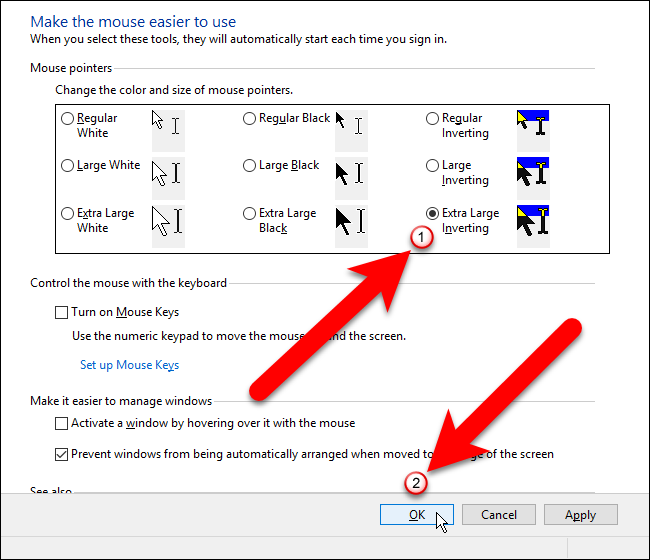Open the Set up Mouse Keys link

130,365
